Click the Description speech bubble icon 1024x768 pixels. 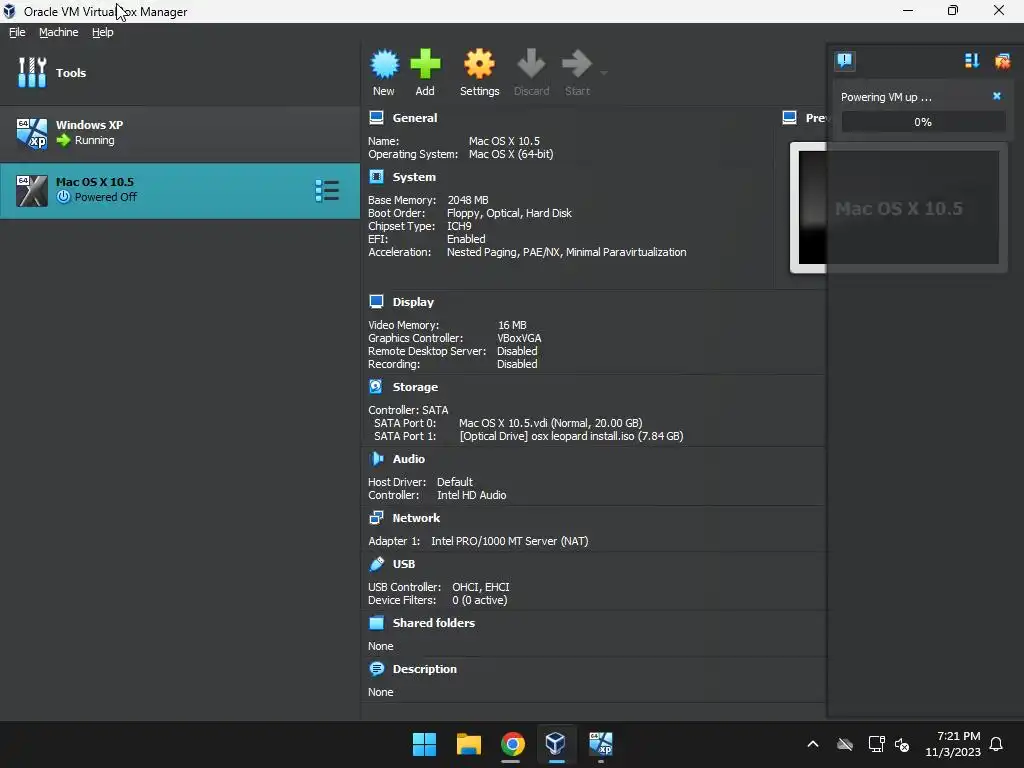tap(376, 668)
